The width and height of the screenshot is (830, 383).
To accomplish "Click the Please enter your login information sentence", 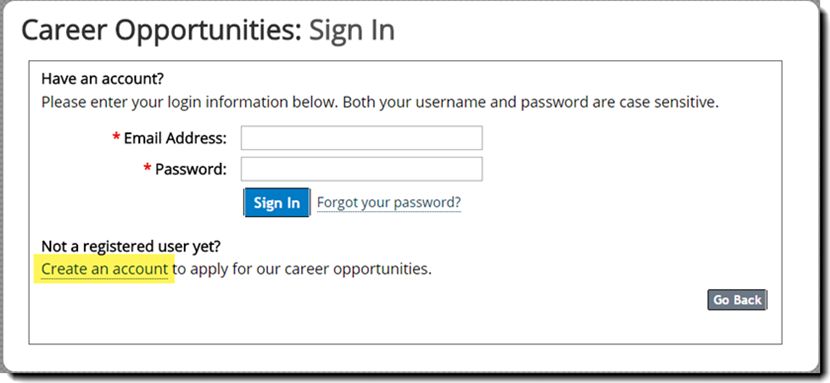I will [x=190, y=102].
